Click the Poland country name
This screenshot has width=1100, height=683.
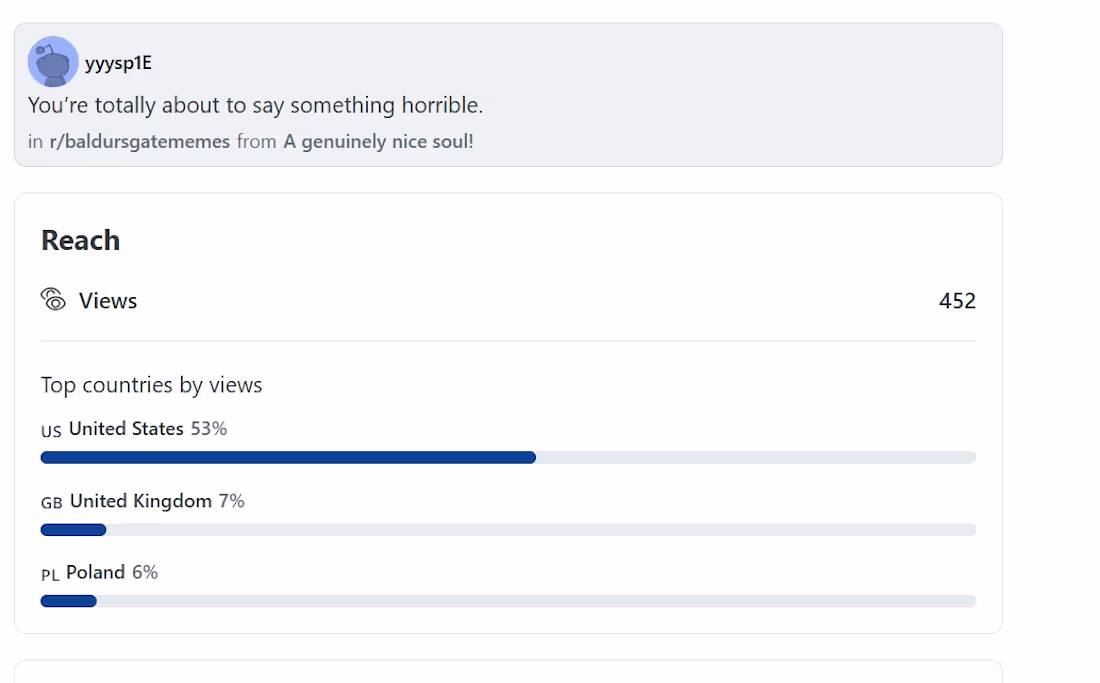pyautogui.click(x=95, y=572)
